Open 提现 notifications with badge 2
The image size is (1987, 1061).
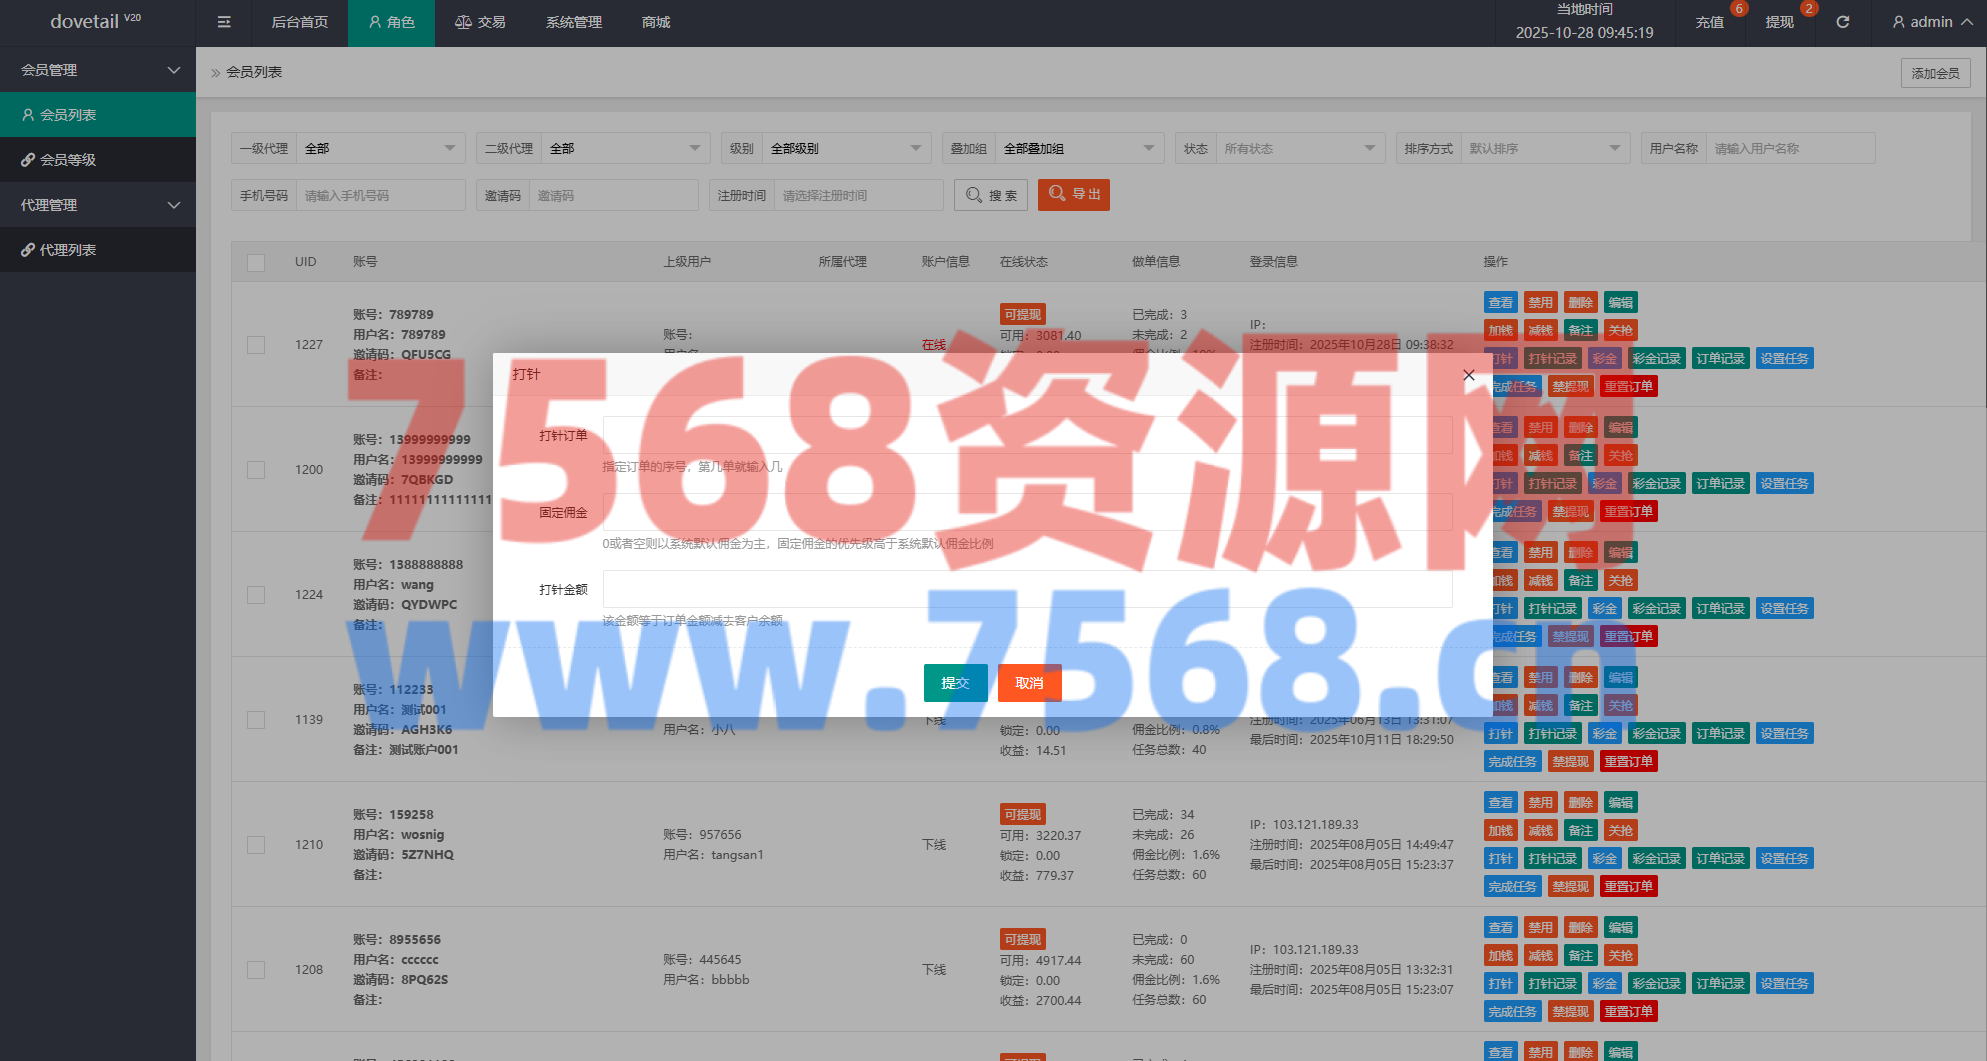pos(1779,22)
